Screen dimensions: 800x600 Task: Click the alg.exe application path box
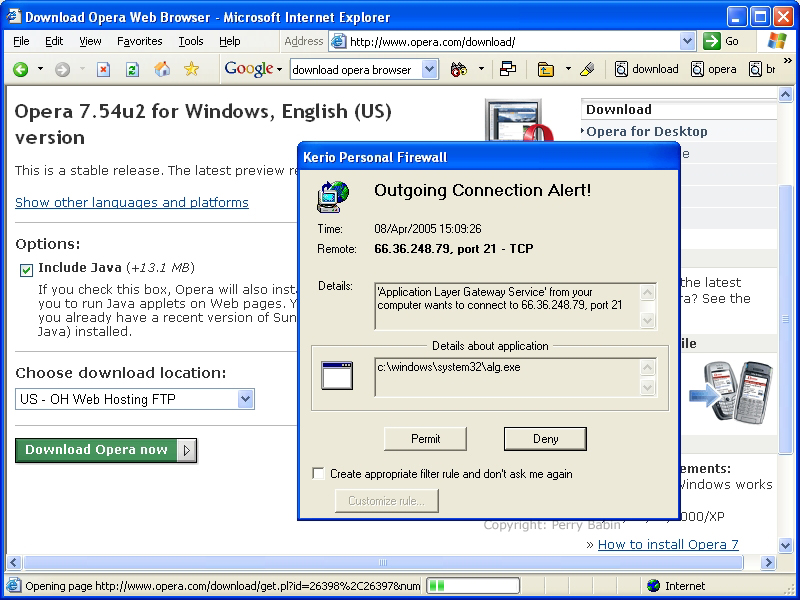pyautogui.click(x=515, y=378)
